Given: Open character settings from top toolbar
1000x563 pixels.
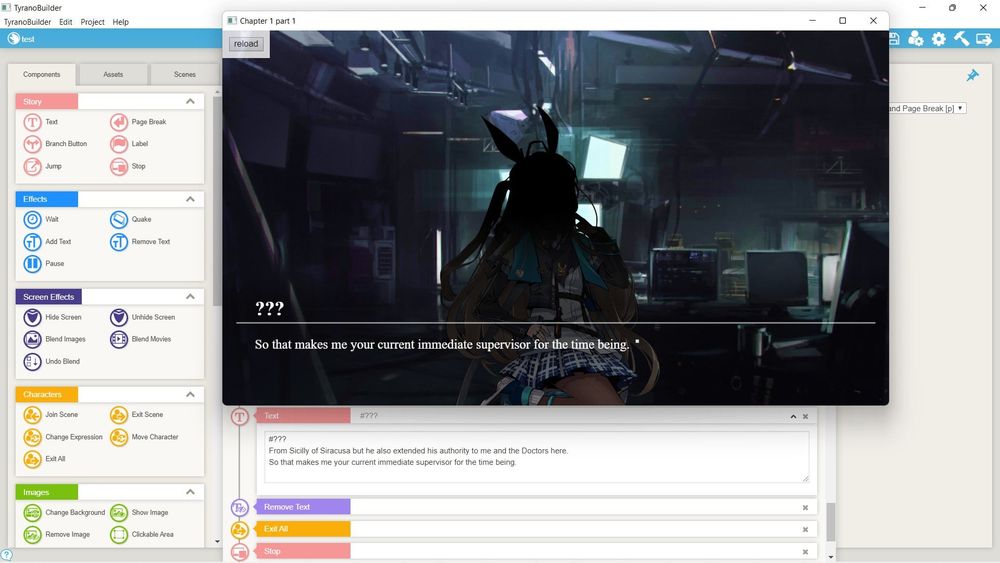Looking at the screenshot, I should (916, 39).
